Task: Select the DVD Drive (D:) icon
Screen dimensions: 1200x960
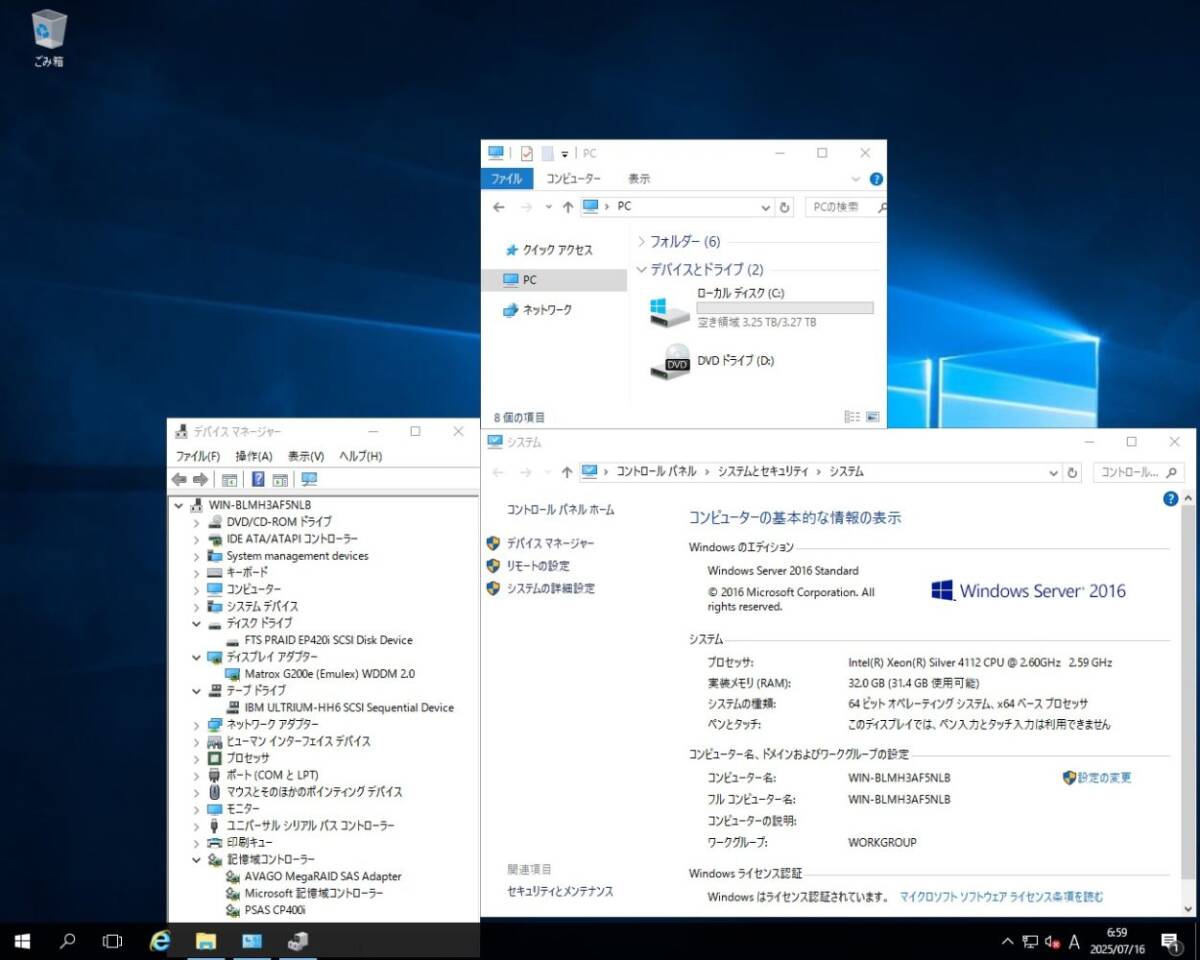Action: point(669,361)
